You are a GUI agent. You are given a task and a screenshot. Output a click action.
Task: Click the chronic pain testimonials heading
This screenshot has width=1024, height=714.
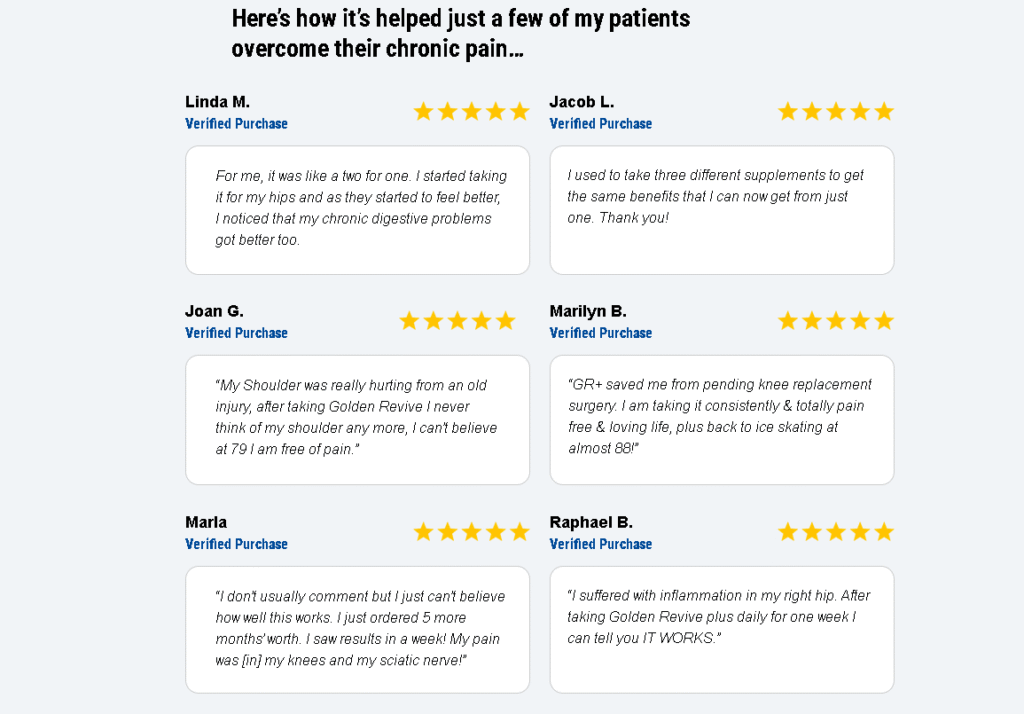[460, 33]
